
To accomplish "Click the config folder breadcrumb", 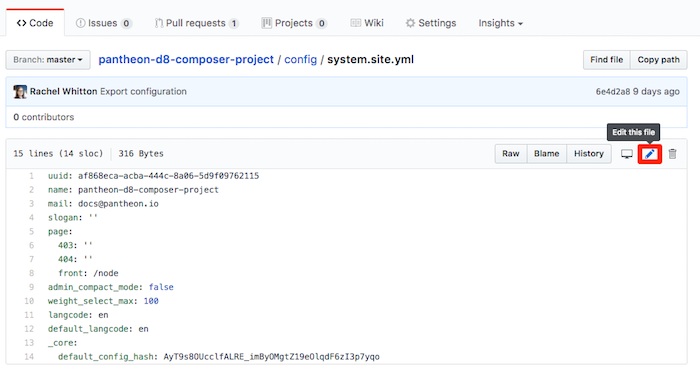I will click(300, 59).
